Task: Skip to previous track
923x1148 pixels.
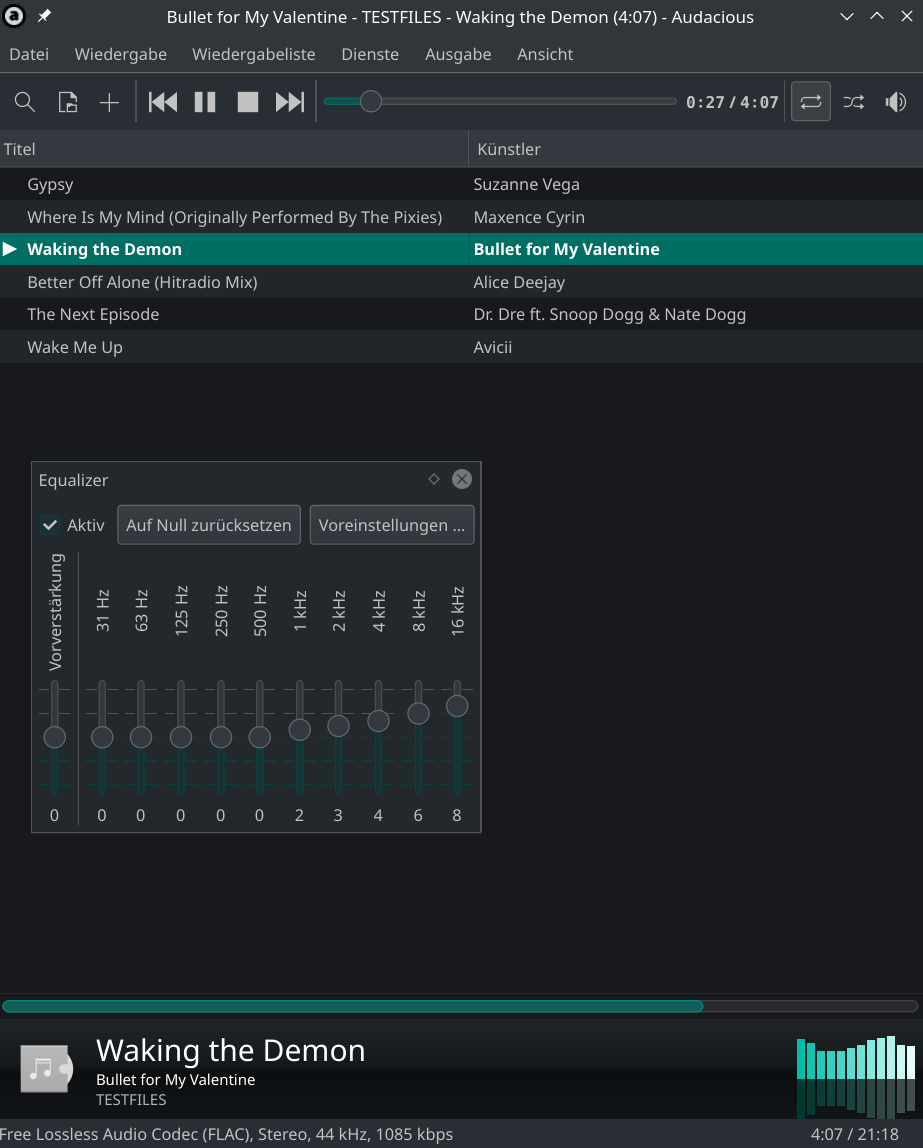Action: pyautogui.click(x=162, y=102)
